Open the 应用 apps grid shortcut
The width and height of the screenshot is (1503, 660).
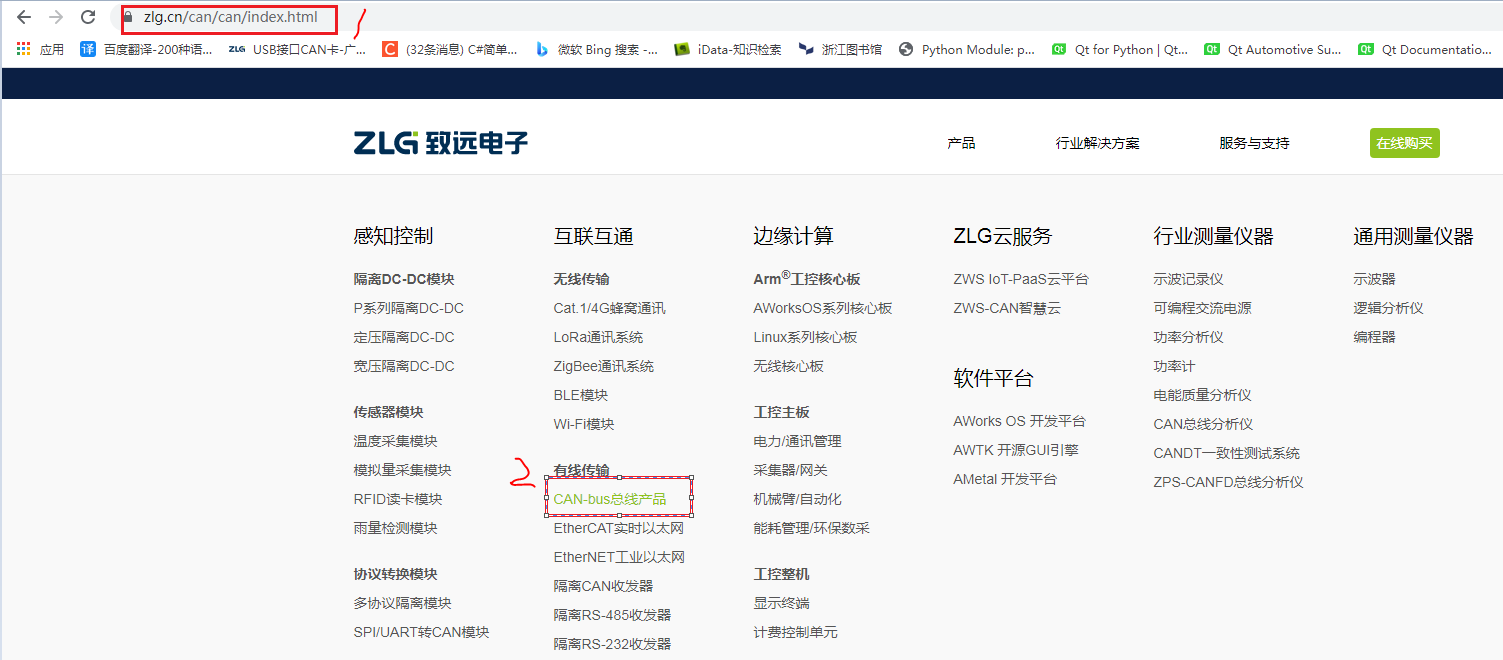22,48
